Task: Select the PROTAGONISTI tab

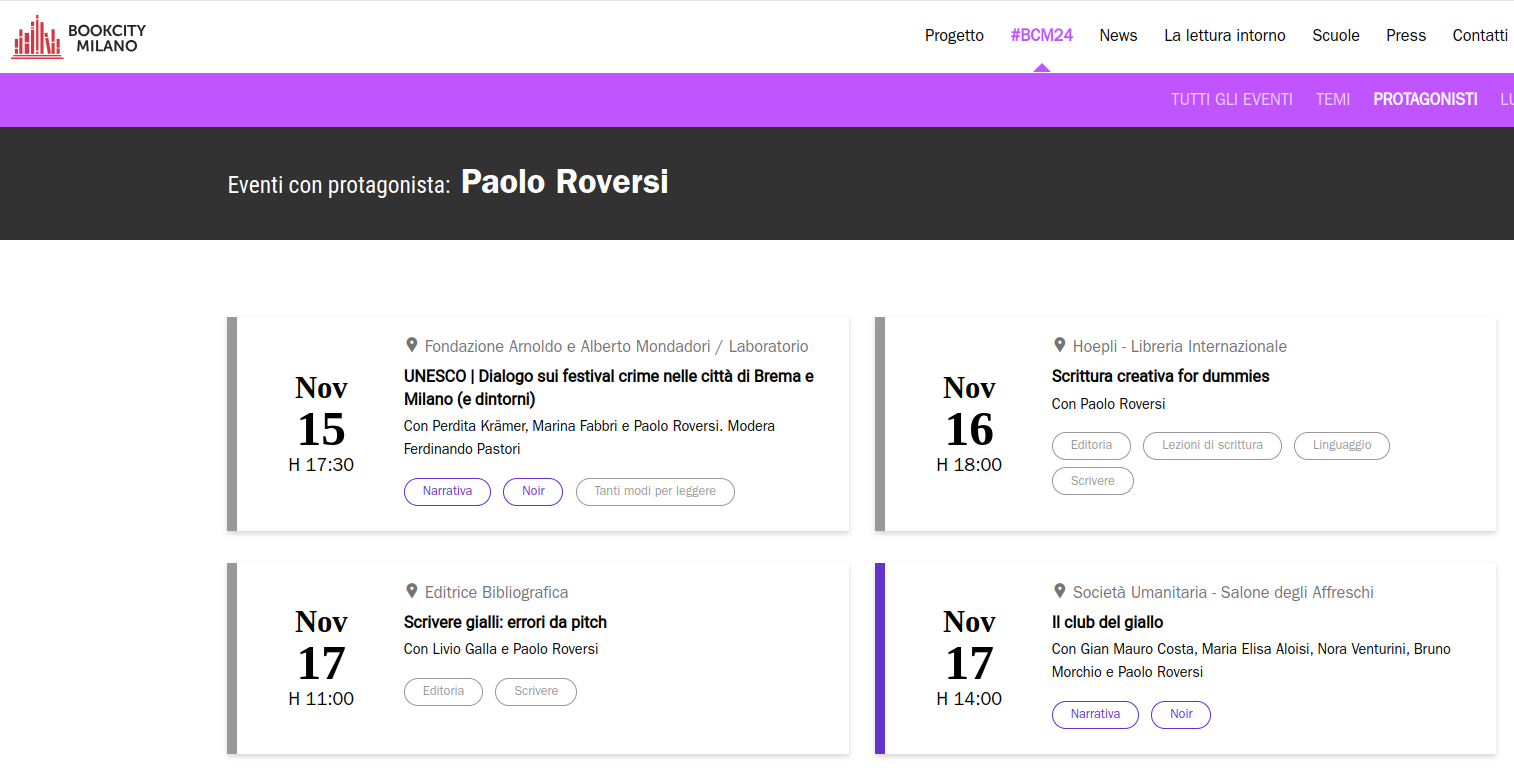Action: coord(1425,99)
